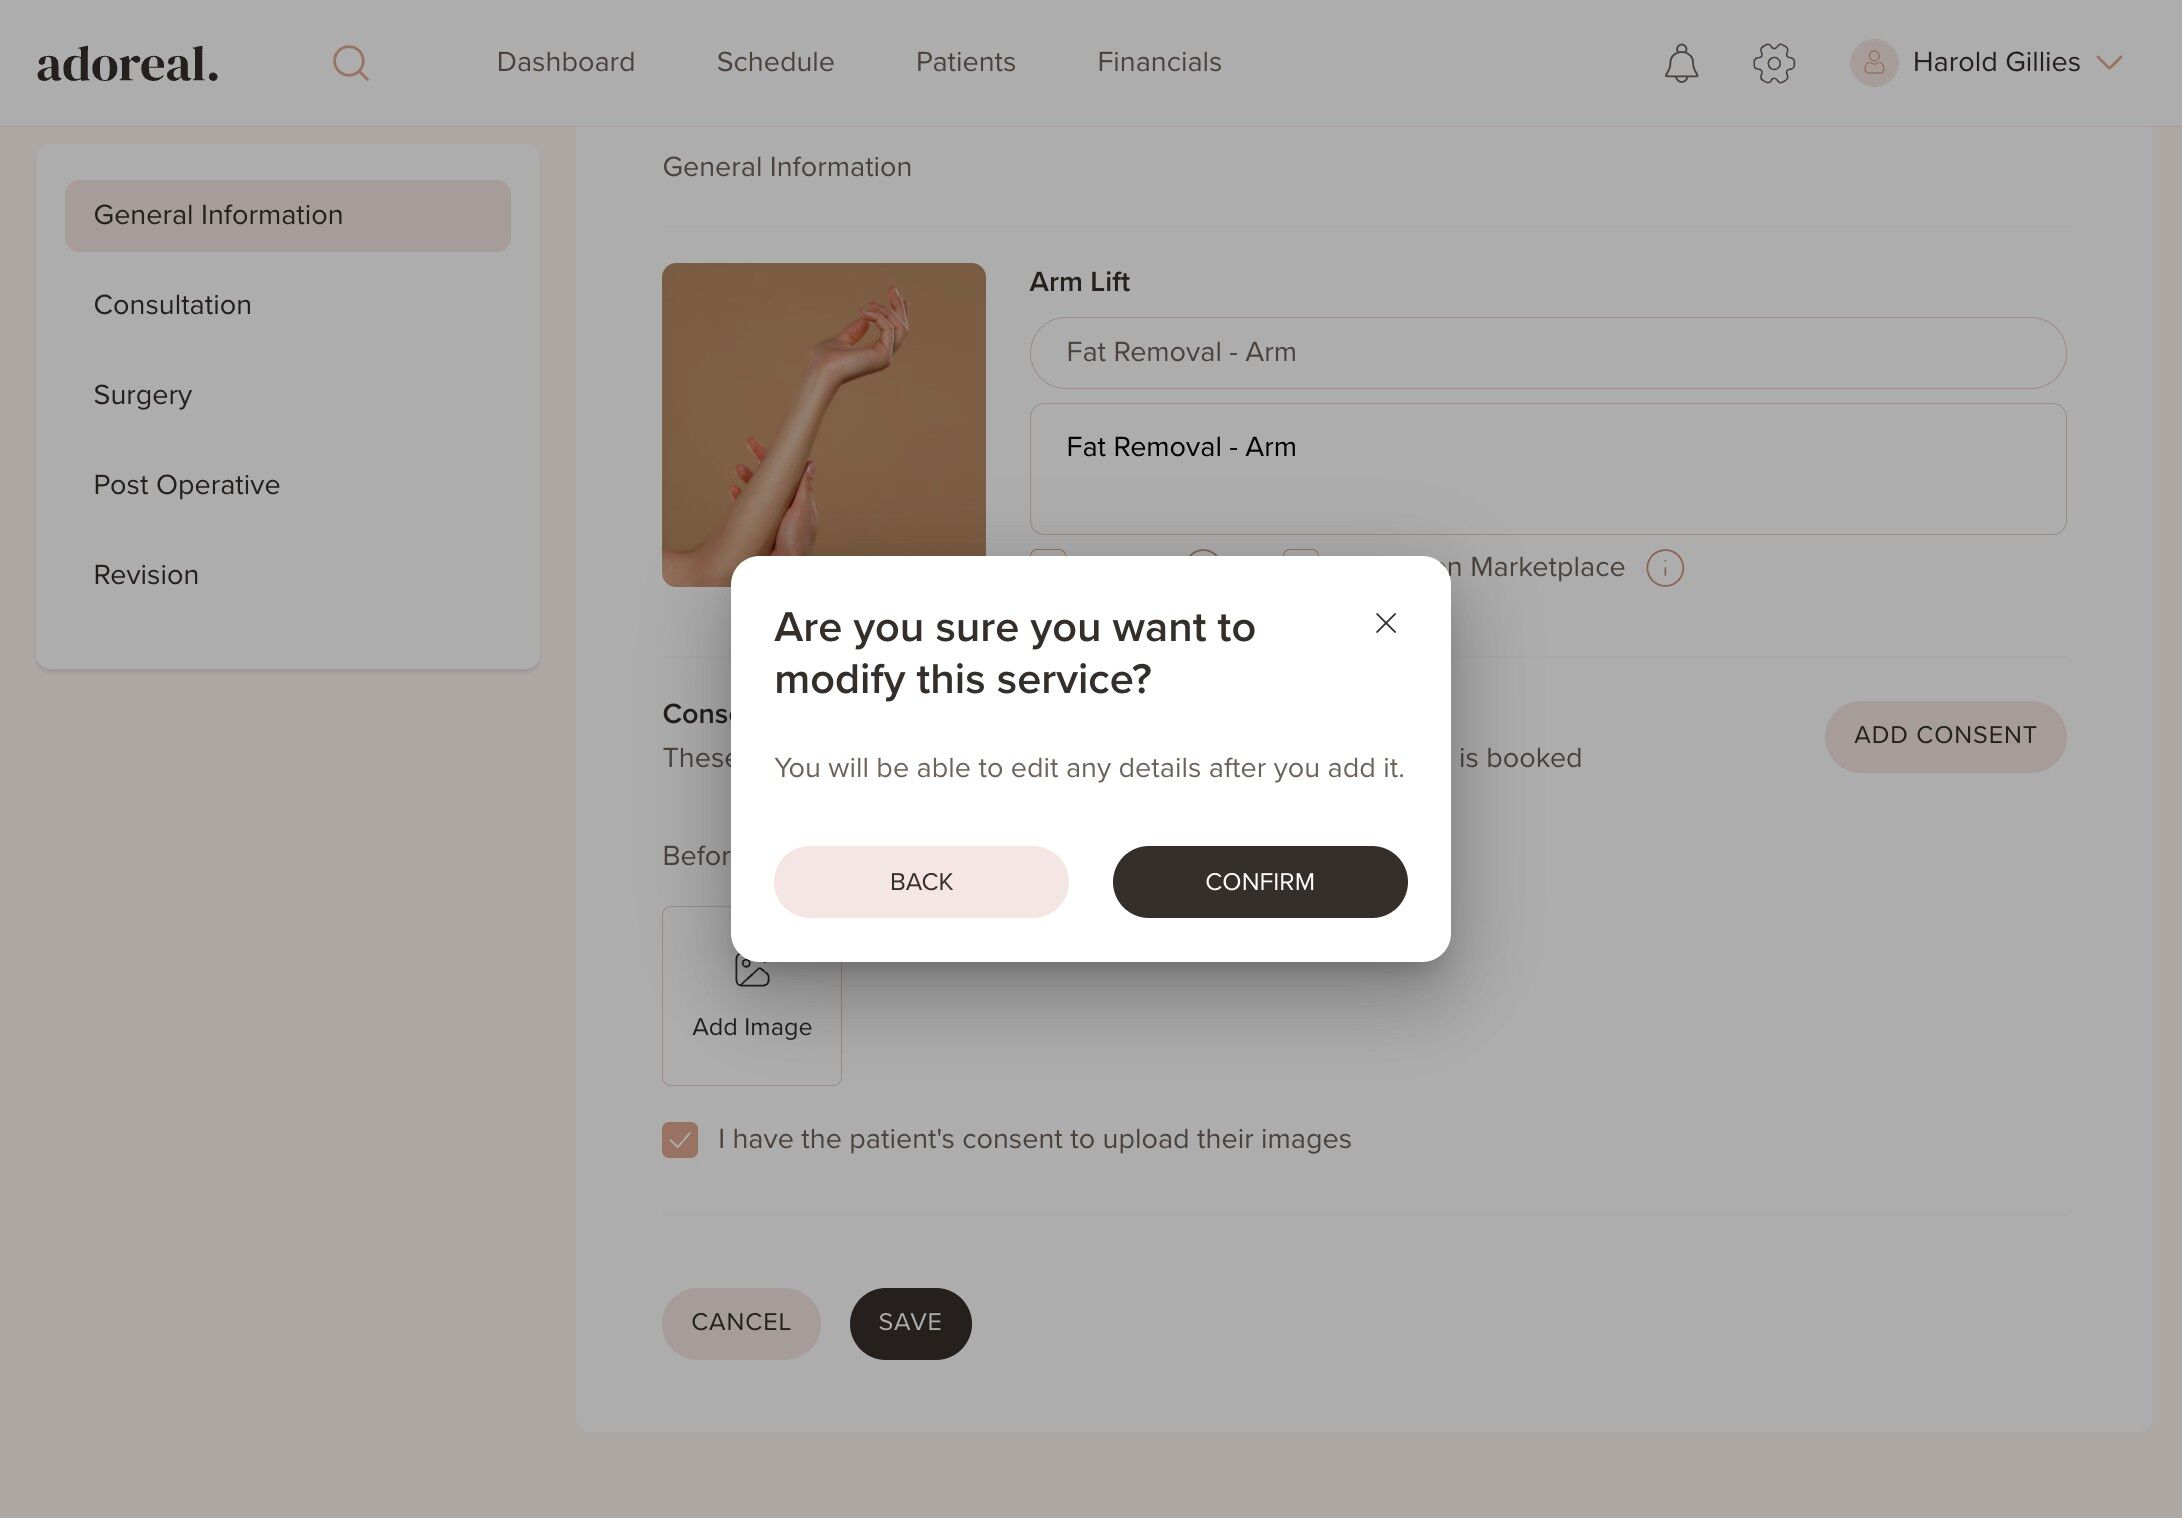Click the adoreal logo
Viewport: 2182px width, 1518px height.
[x=127, y=64]
